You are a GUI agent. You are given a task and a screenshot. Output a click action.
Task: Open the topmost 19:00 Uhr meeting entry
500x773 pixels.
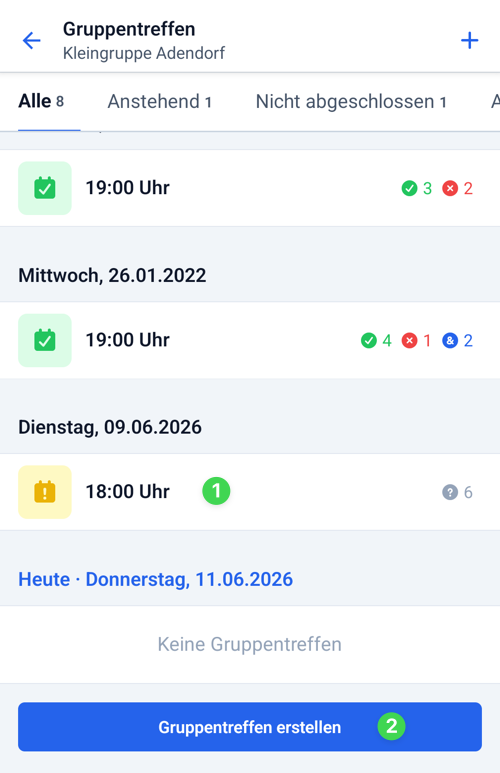click(250, 188)
